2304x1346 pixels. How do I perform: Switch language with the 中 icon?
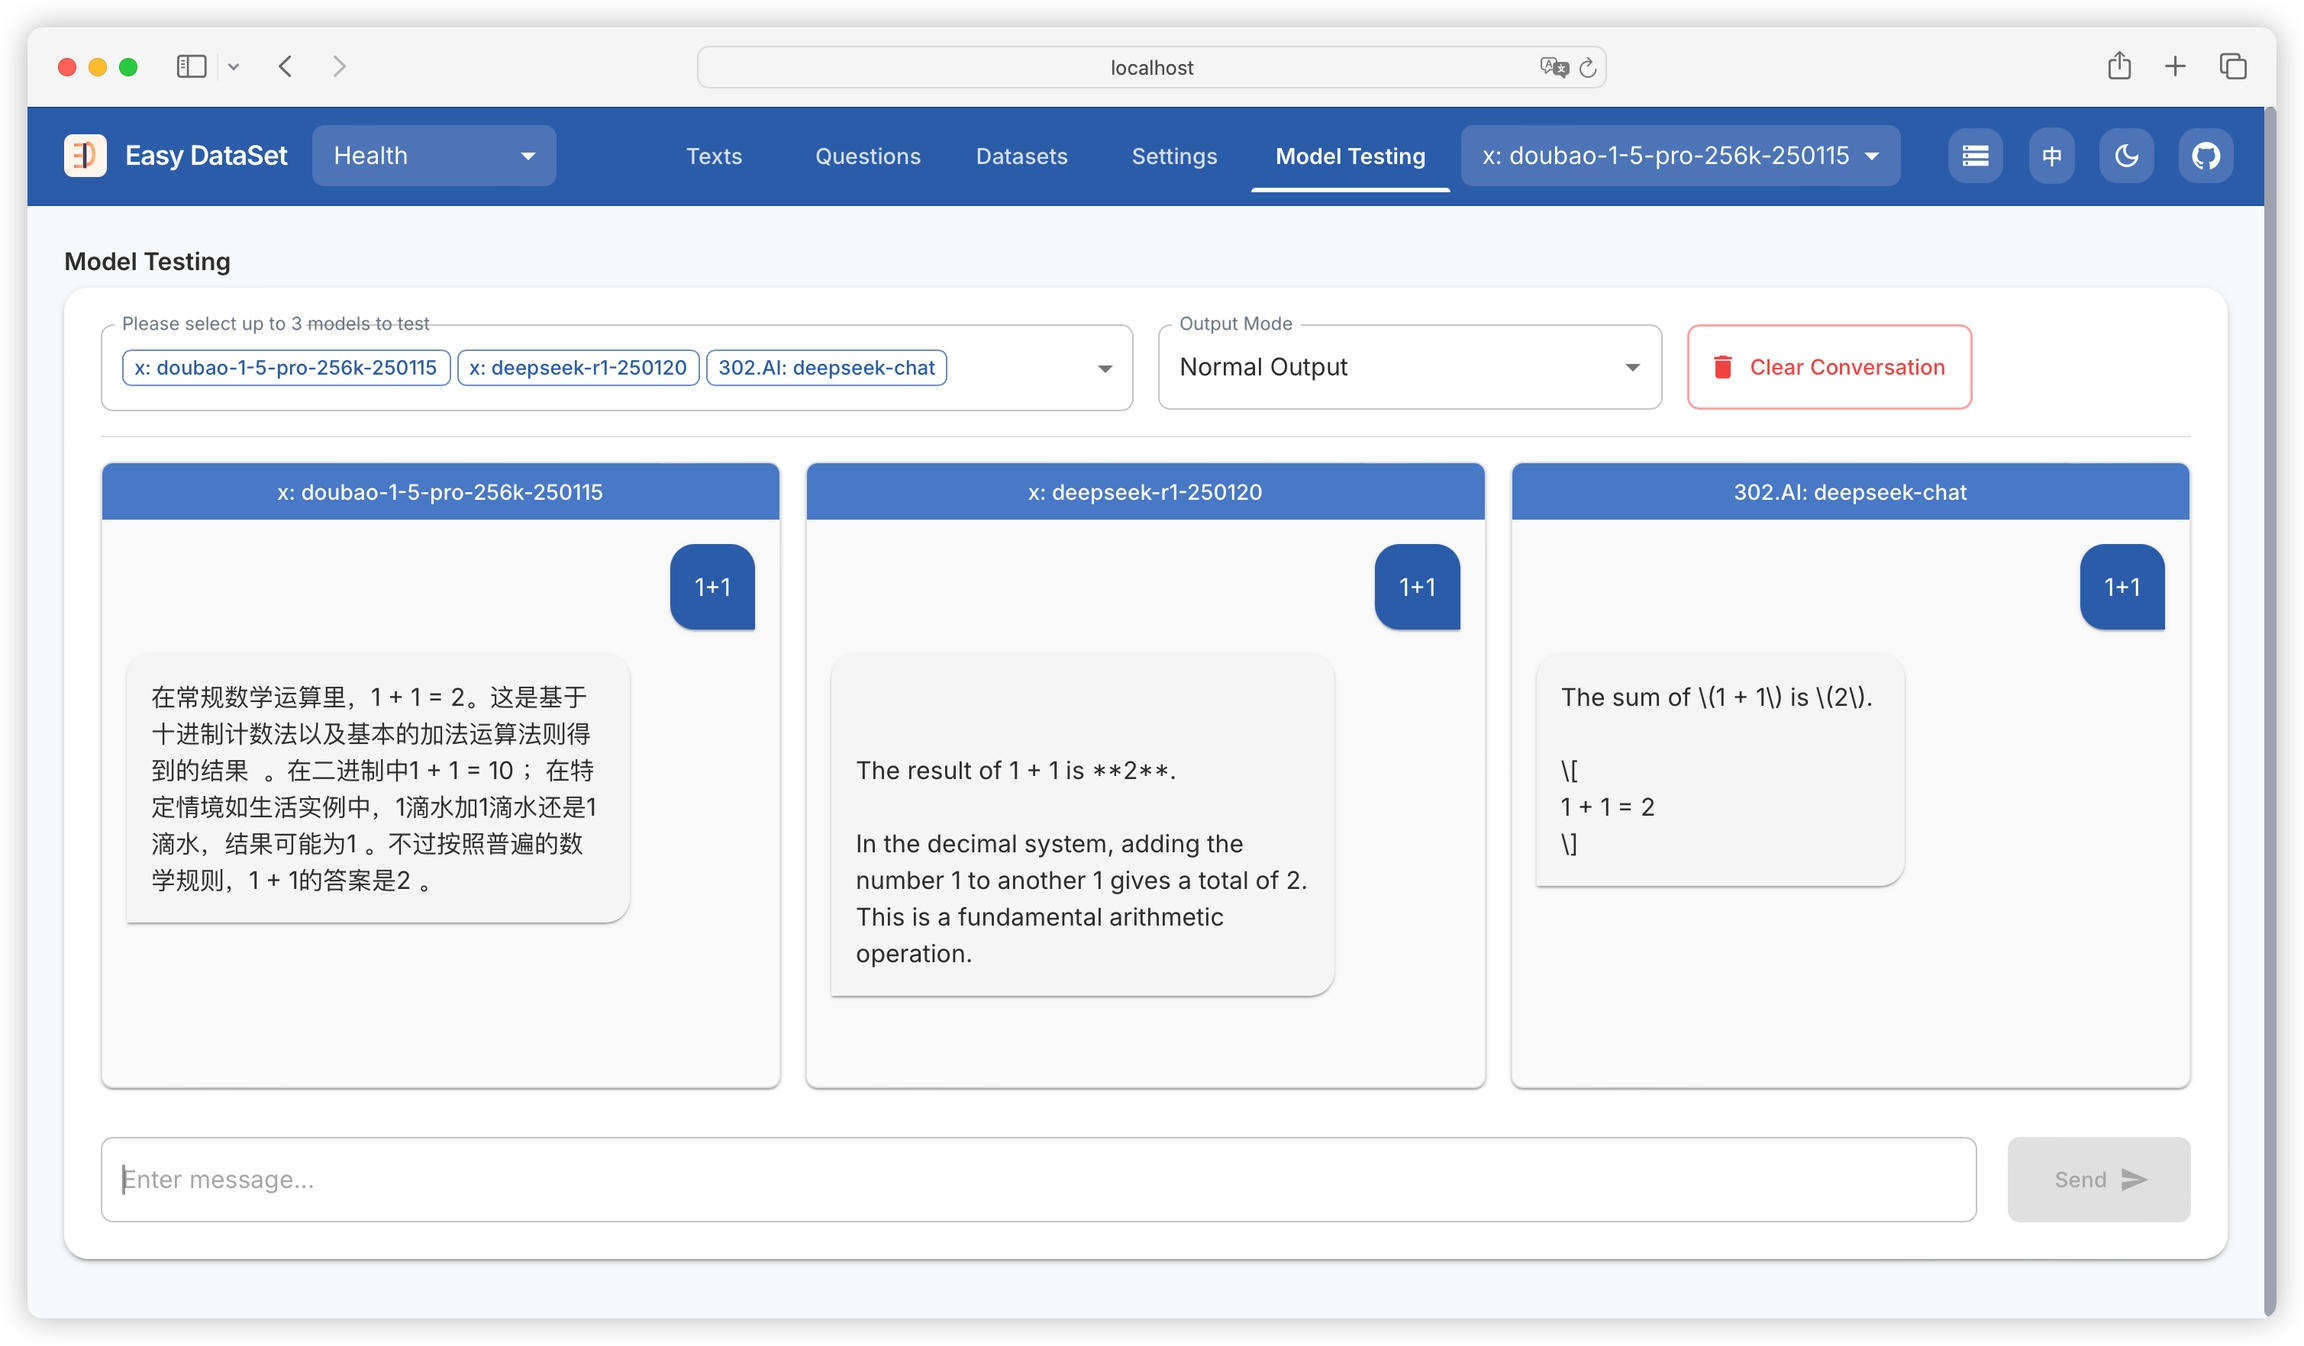point(2052,156)
